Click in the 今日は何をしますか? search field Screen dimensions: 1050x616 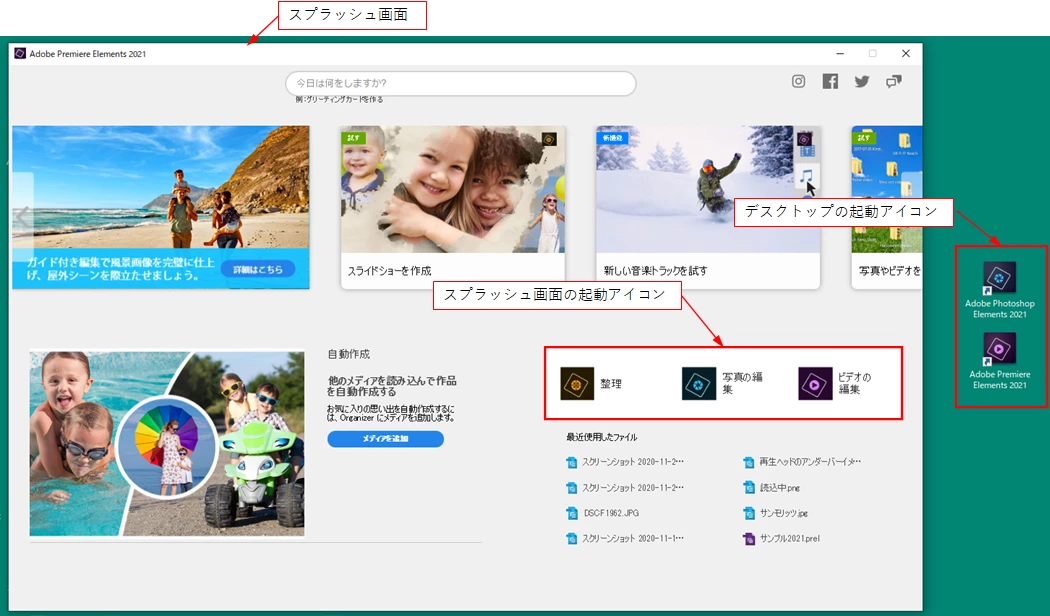[461, 84]
